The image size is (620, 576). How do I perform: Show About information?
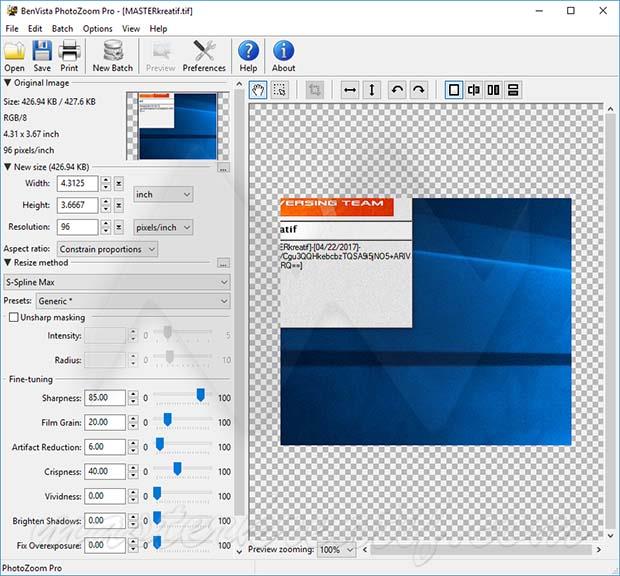[x=284, y=56]
